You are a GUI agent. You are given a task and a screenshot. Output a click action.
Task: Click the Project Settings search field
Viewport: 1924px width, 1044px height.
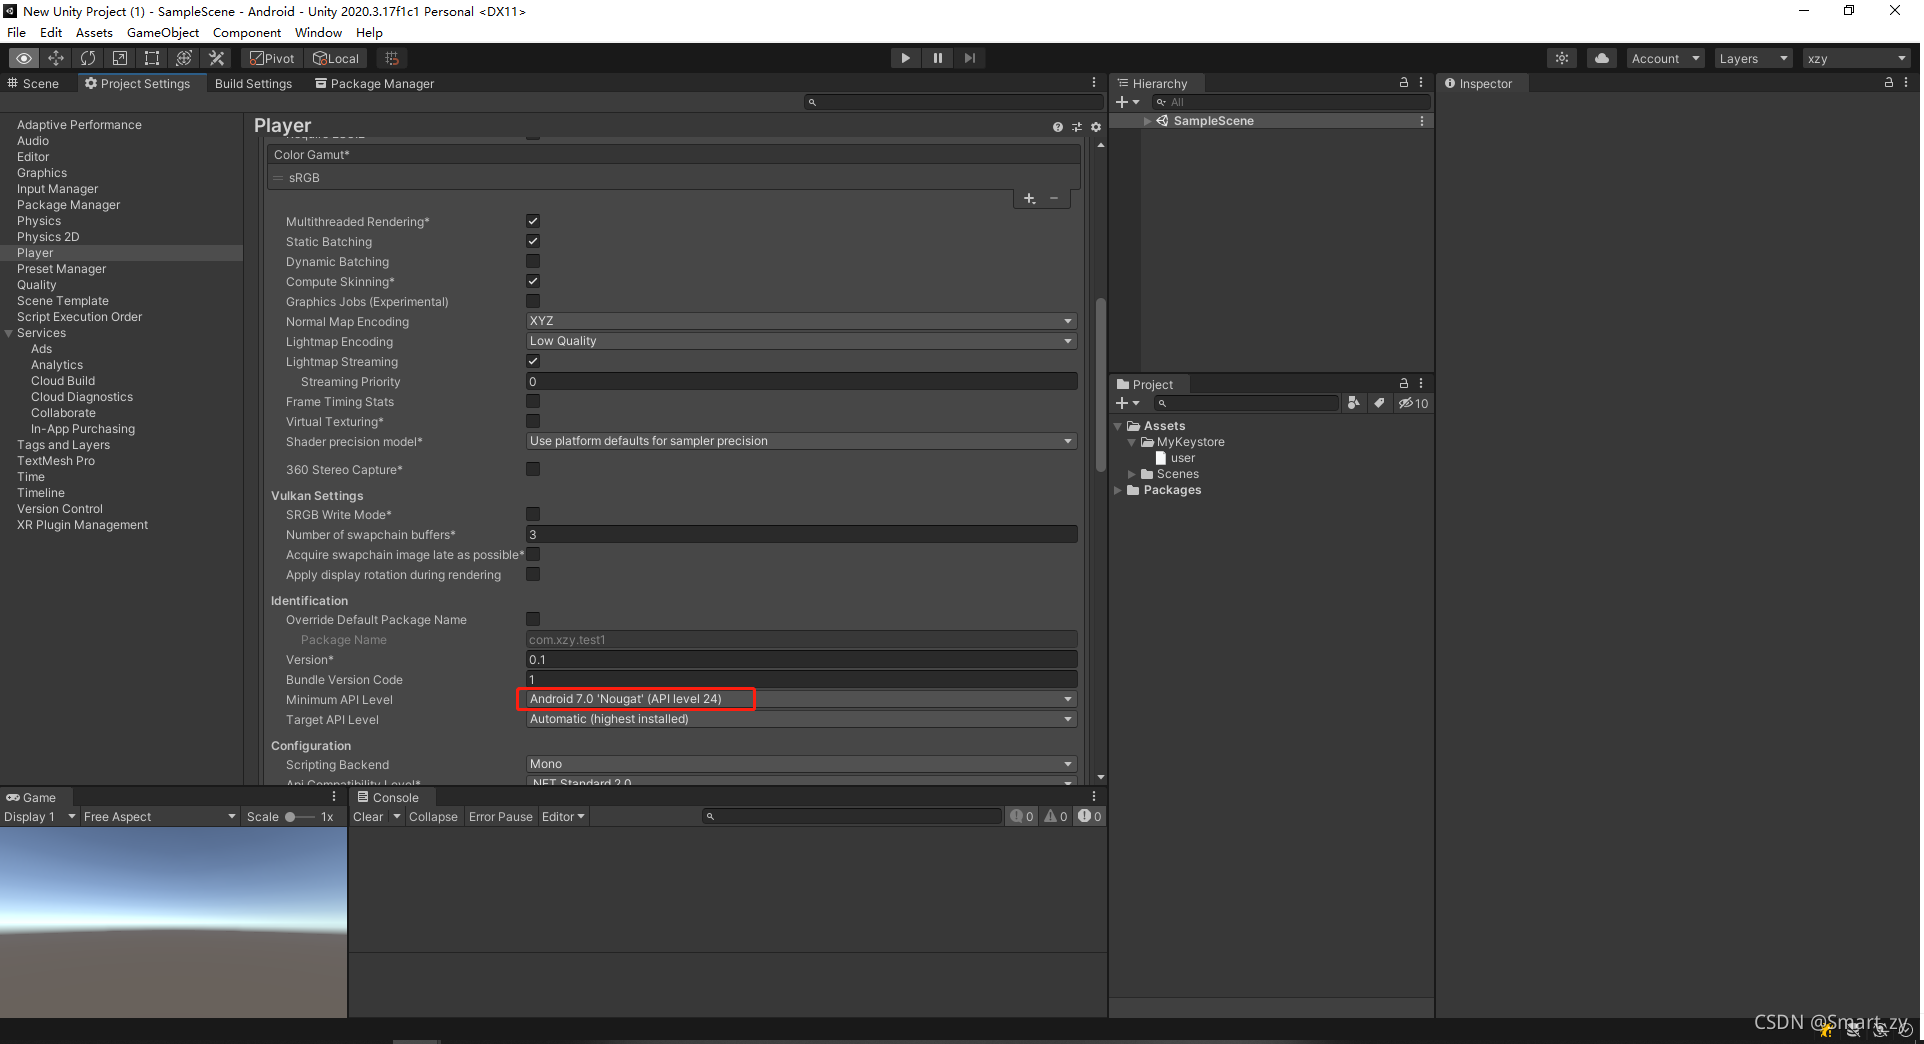coord(954,102)
